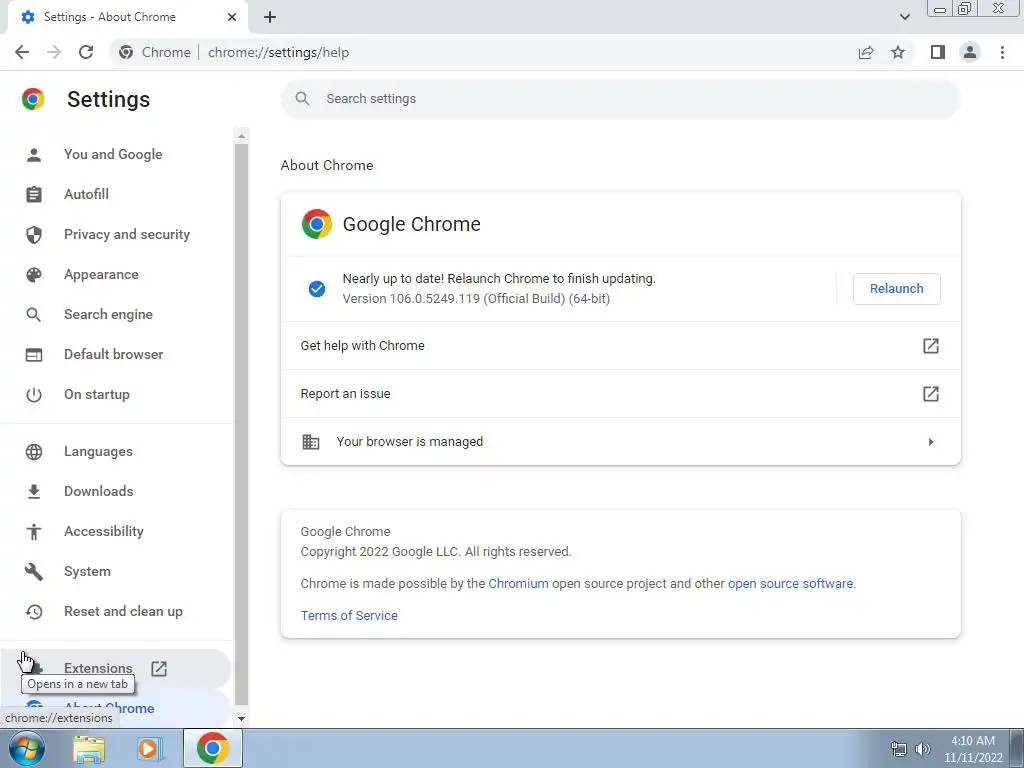Click the Chrome site info icon in address bar
Viewport: 1024px width, 768px height.
tap(126, 52)
